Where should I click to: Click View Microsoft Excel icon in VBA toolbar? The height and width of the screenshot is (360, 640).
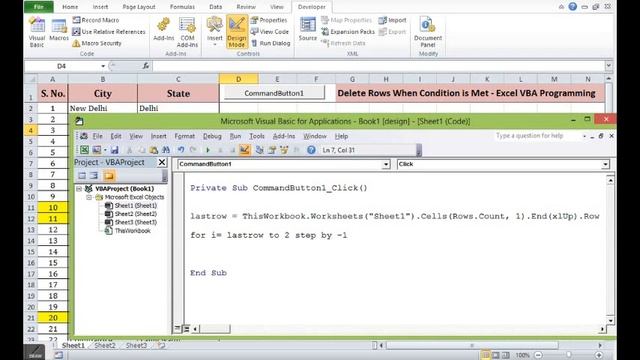click(x=84, y=150)
